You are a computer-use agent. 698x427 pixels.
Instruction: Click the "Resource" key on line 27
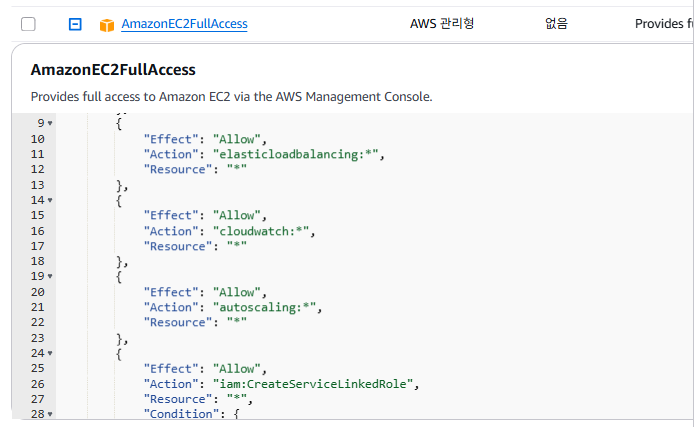(x=178, y=399)
